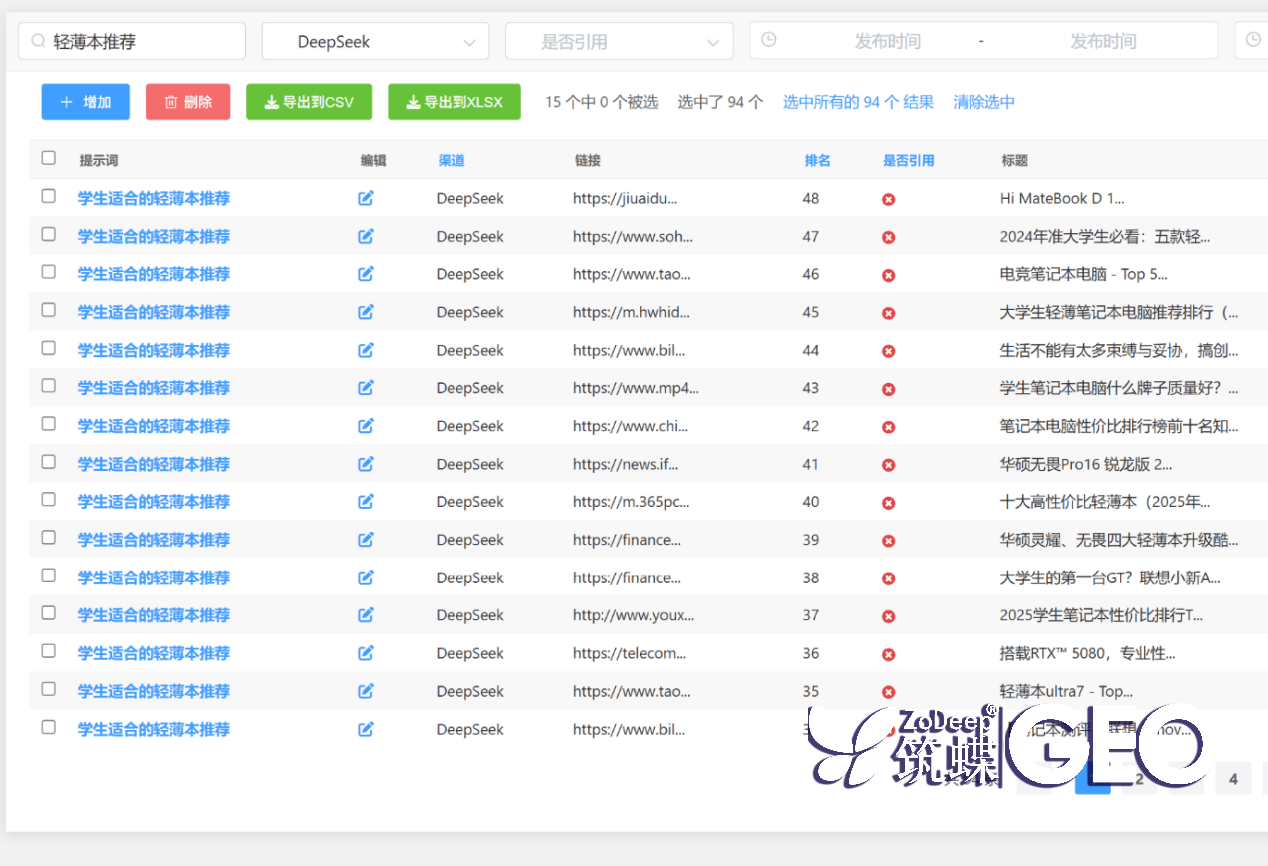The image size is (1268, 866).
Task: Click the 轻薄本推荐 search input field
Action: coord(130,40)
